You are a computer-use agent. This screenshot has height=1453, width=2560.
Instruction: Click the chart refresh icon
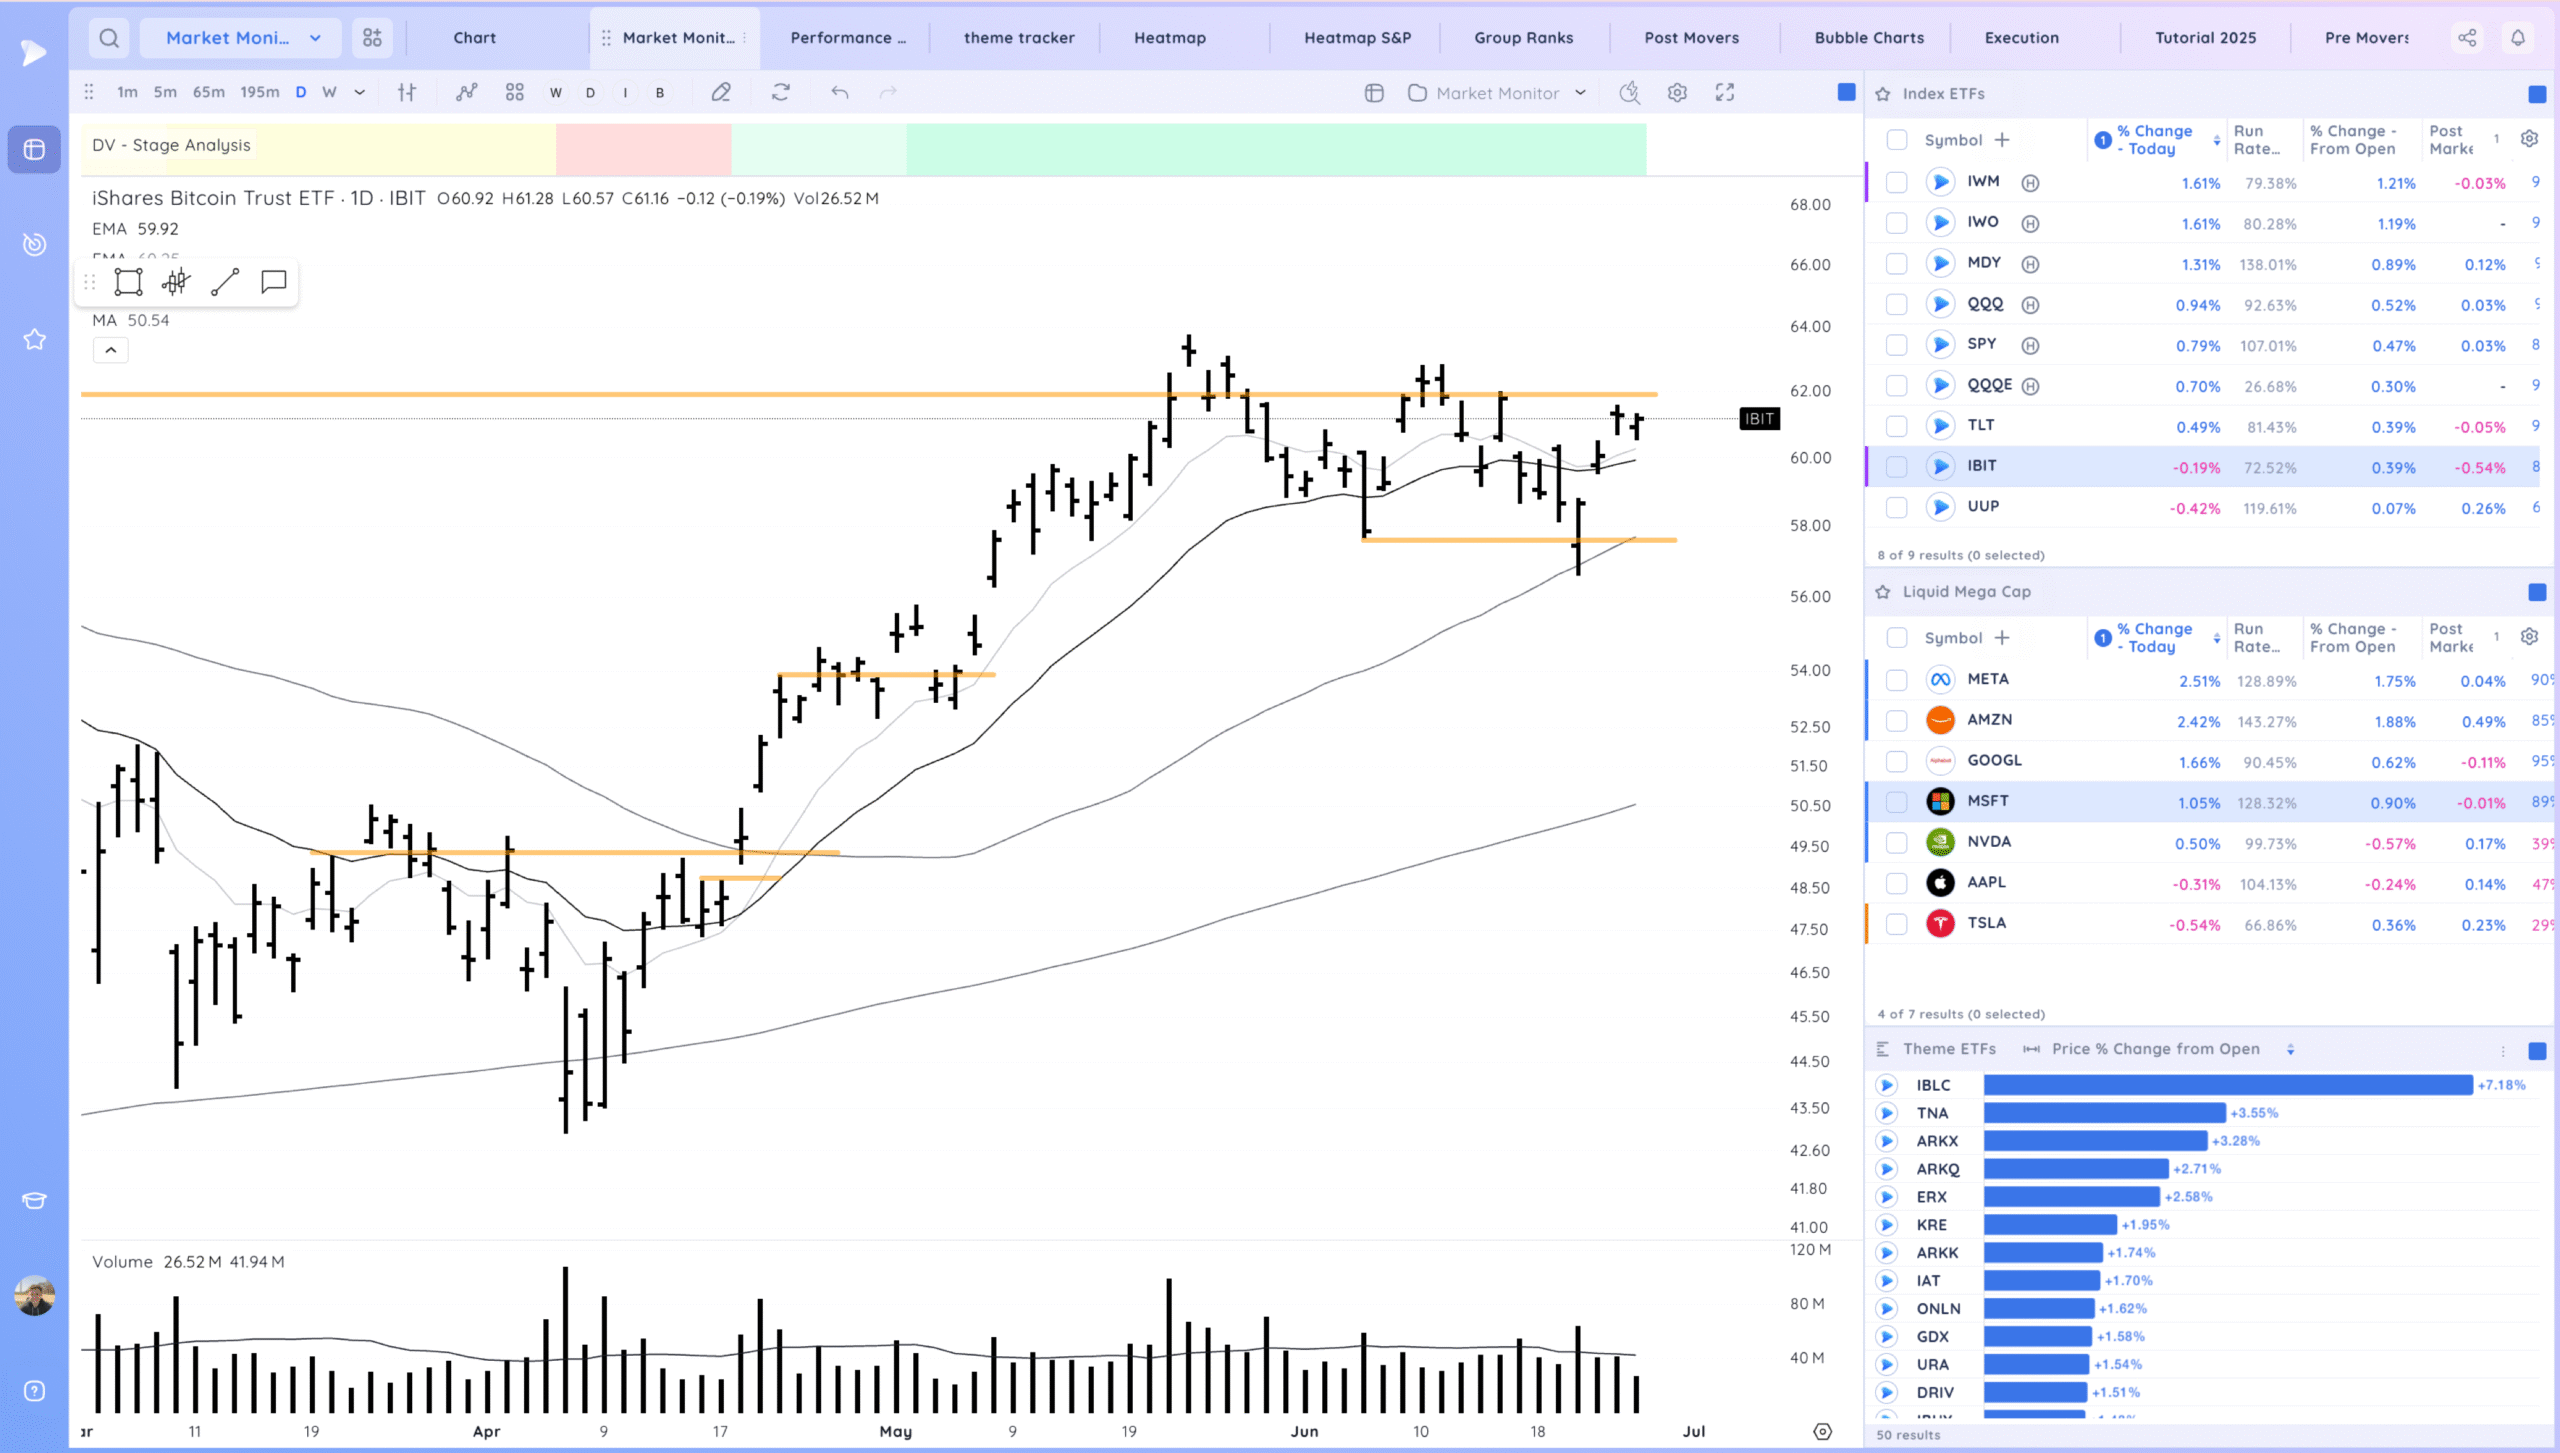pos(781,93)
